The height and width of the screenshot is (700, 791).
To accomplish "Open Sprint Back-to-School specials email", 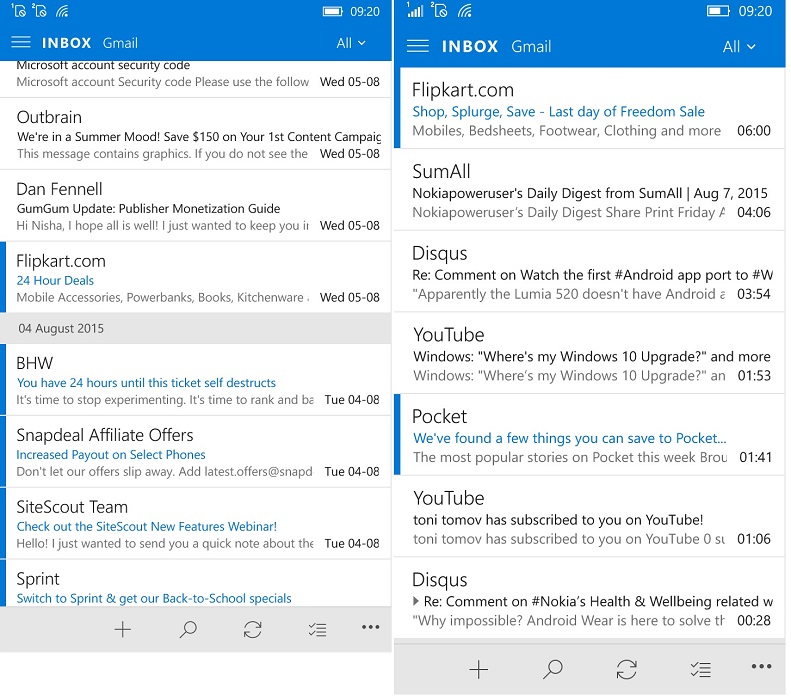I will (196, 584).
